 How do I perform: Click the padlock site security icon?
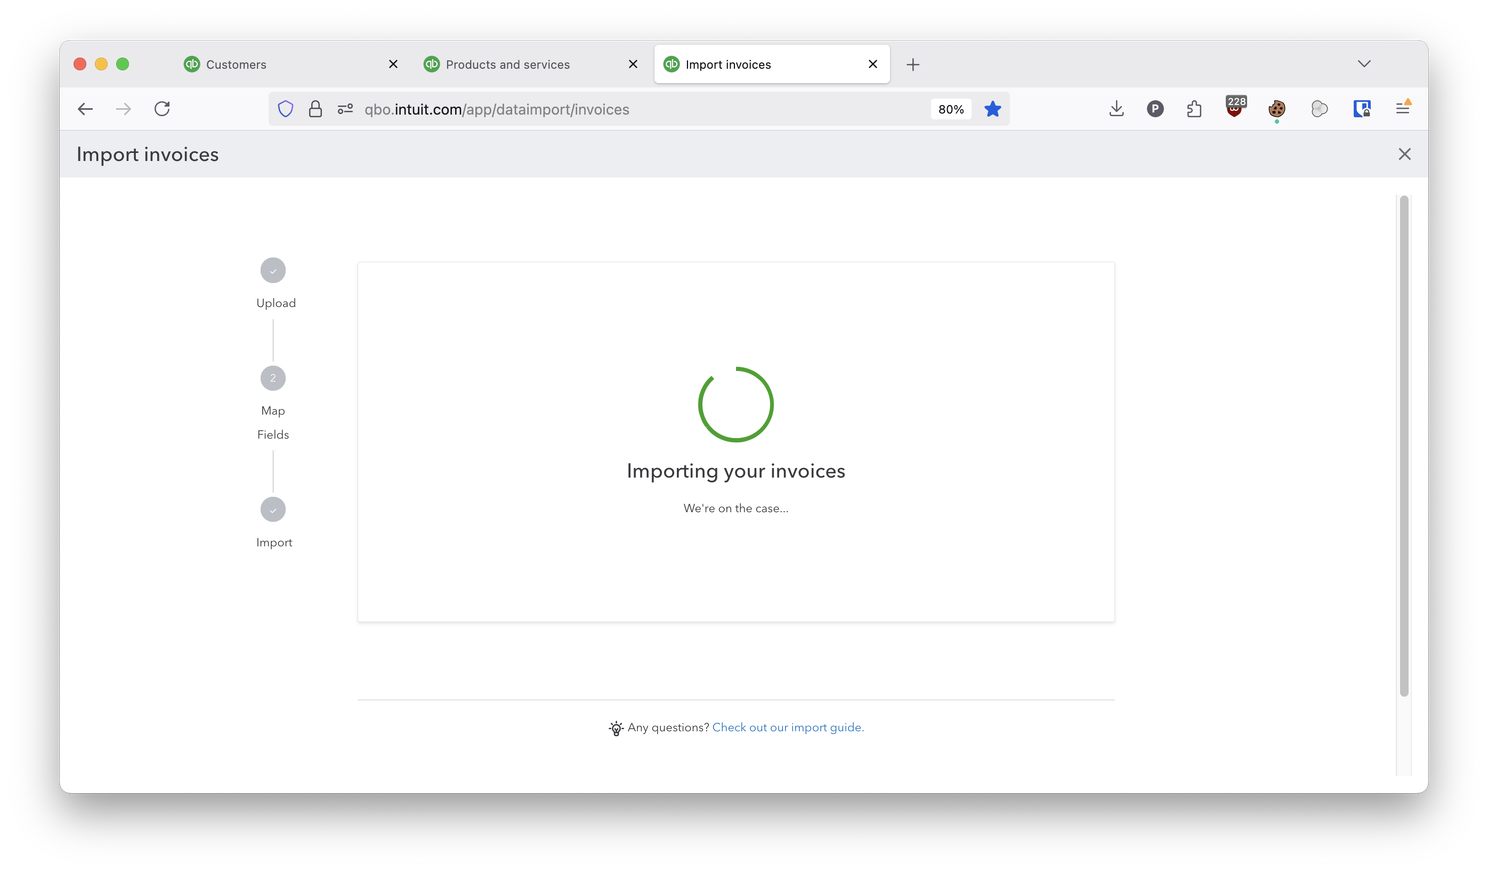[x=315, y=109]
